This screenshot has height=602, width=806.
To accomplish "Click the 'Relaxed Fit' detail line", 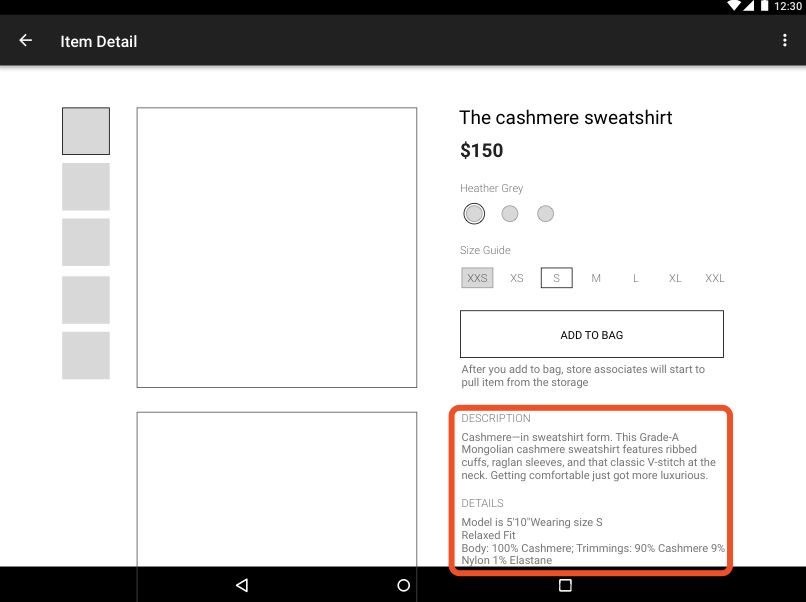I will (x=488, y=535).
